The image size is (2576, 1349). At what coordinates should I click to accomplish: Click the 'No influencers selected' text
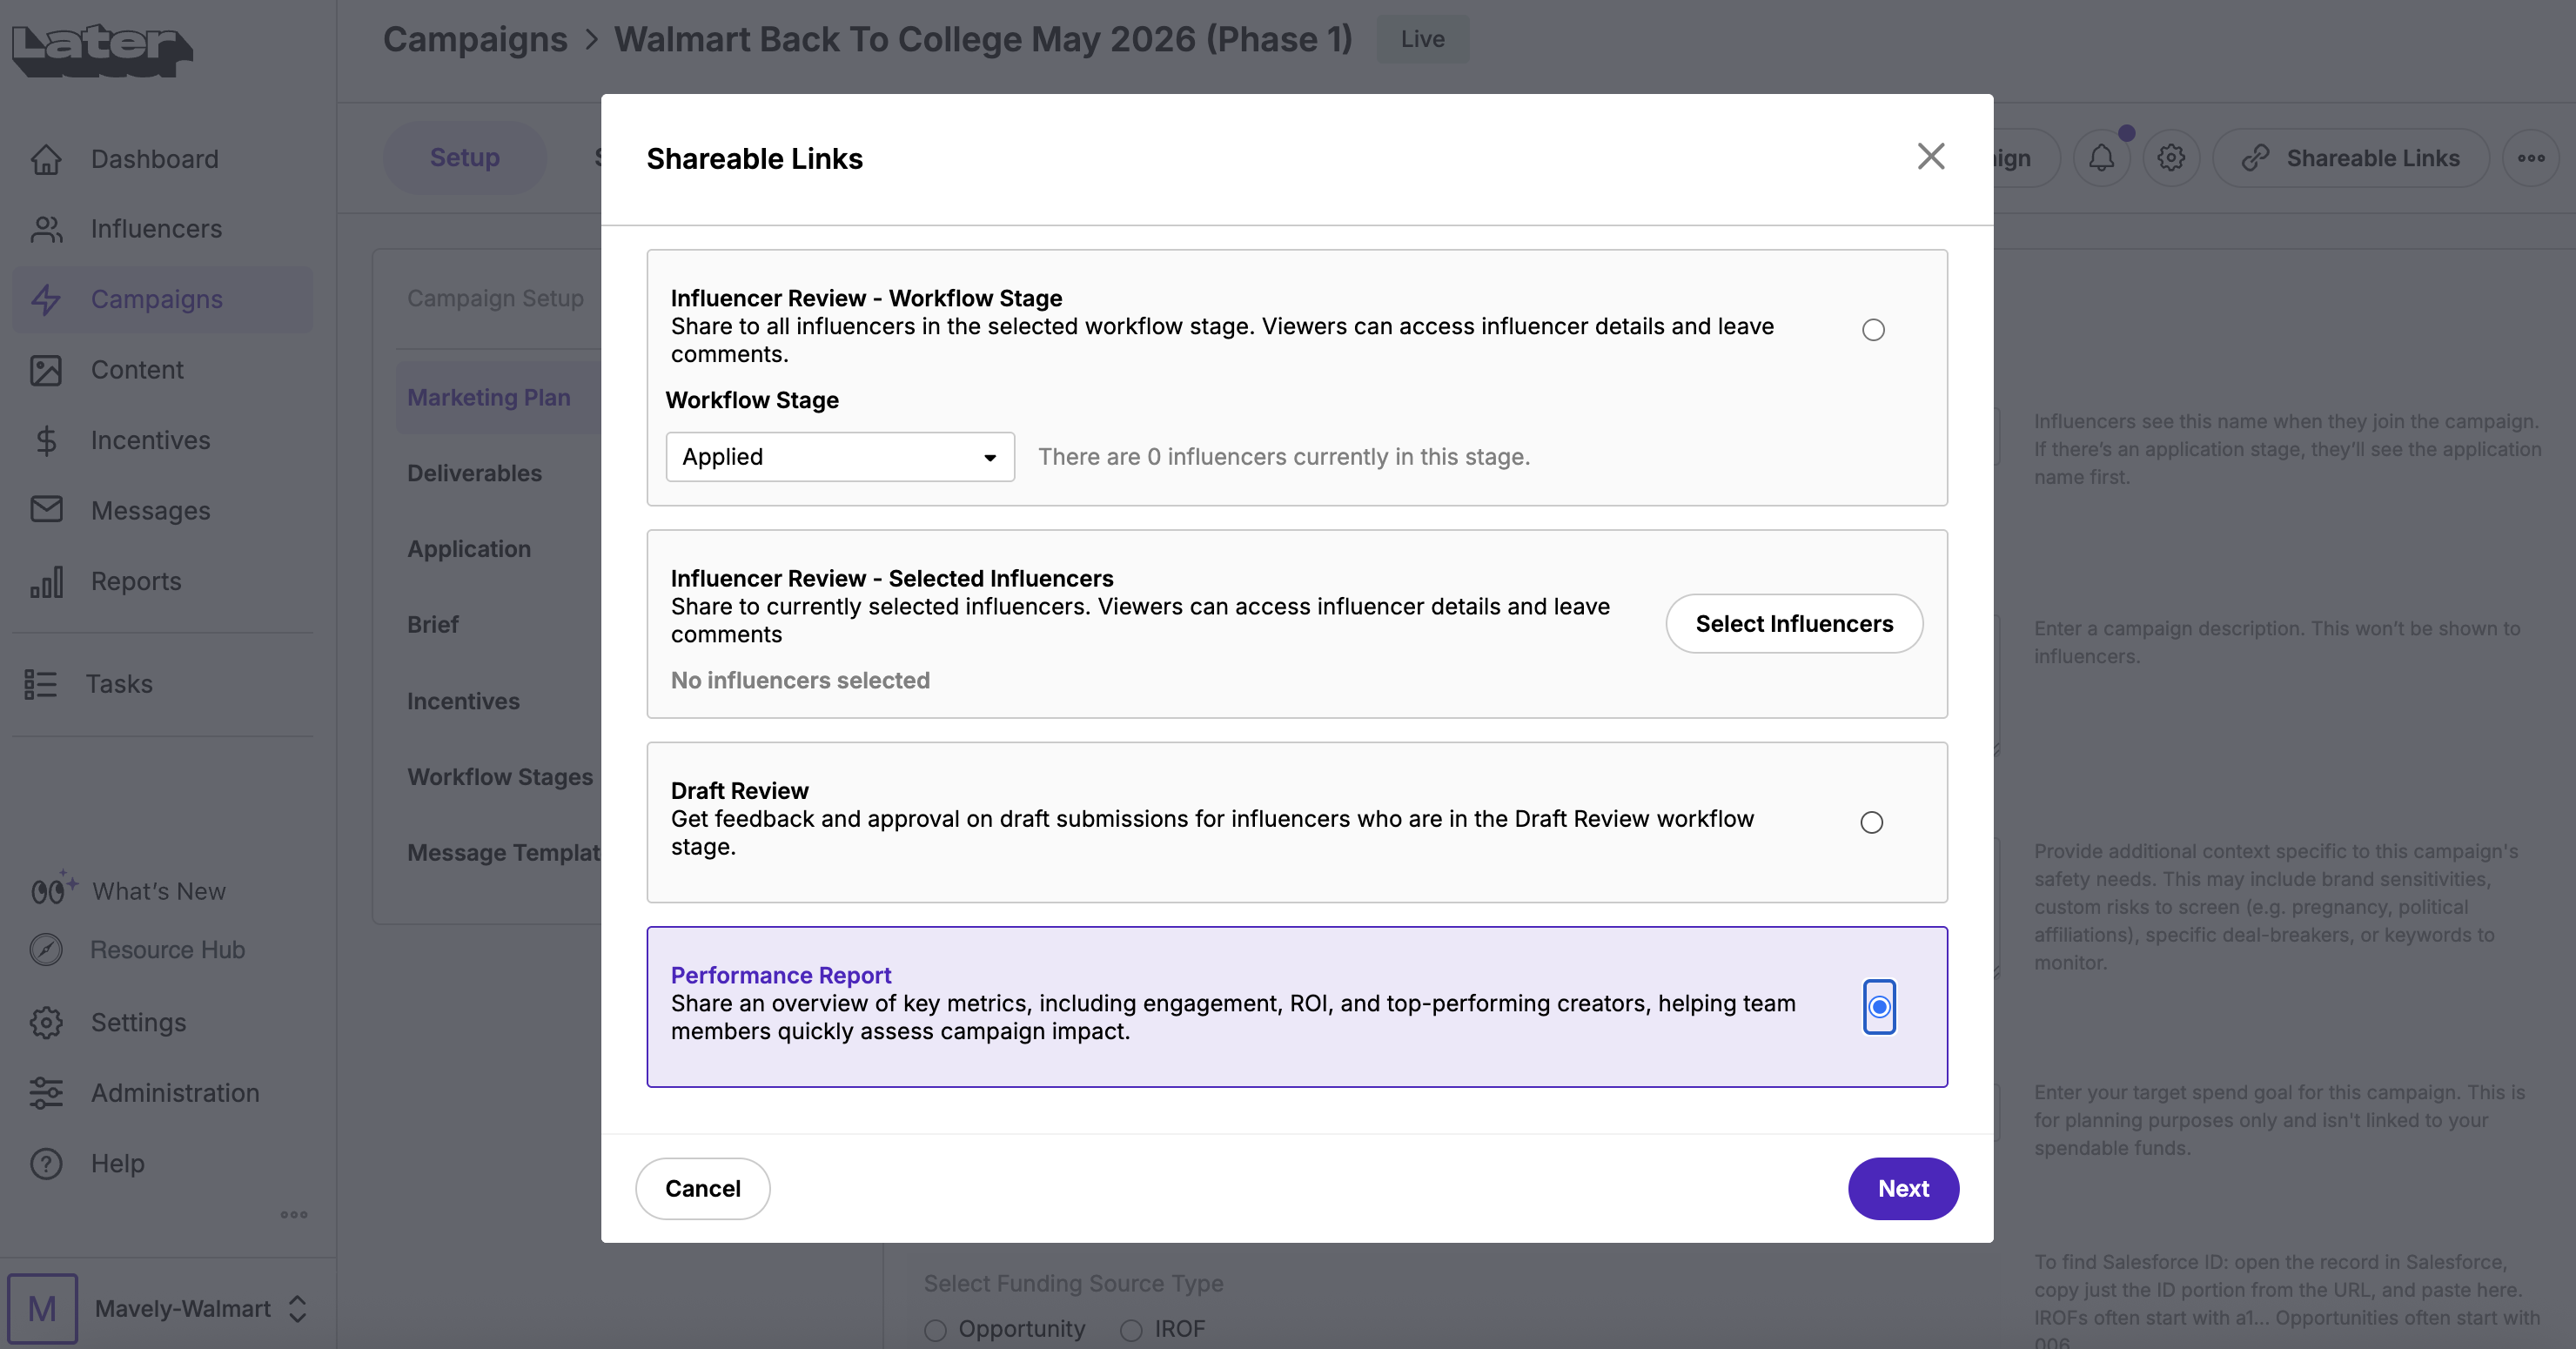point(800,680)
